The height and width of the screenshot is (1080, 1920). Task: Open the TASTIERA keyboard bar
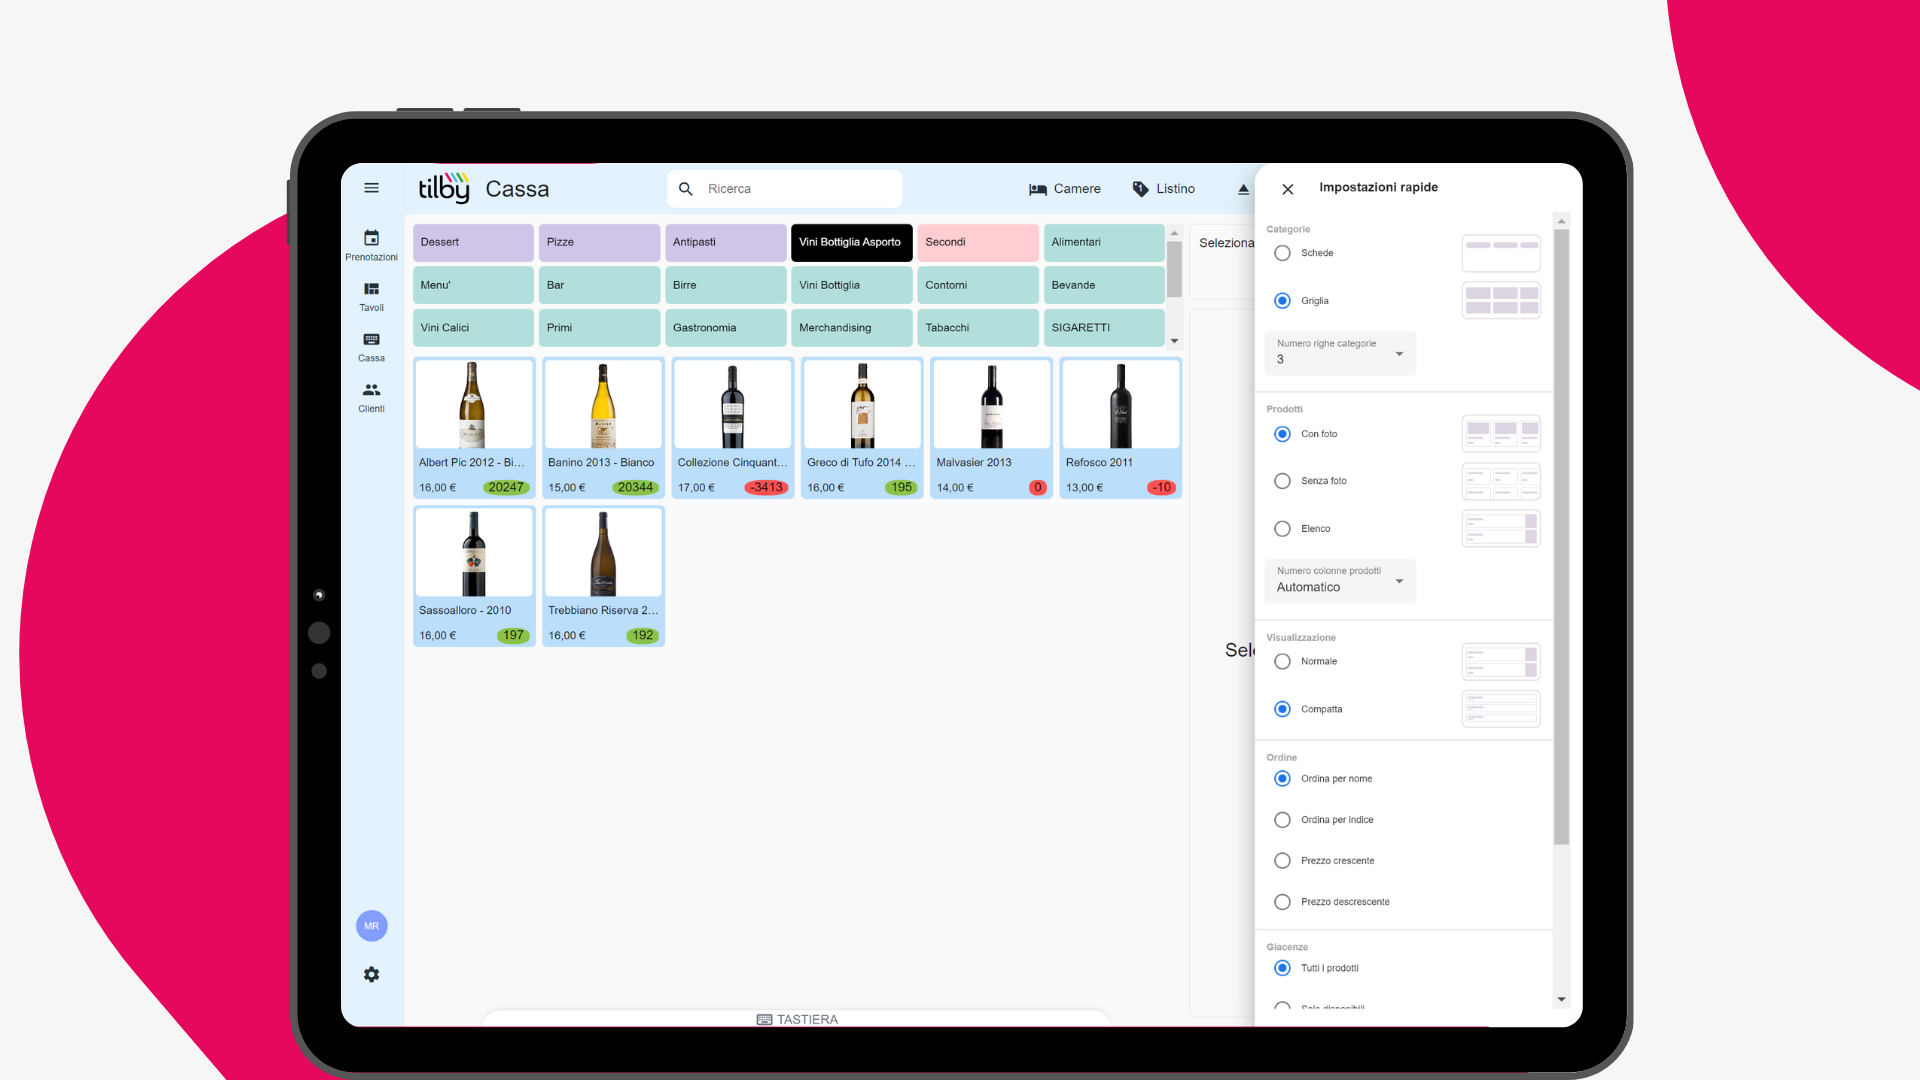click(797, 1018)
